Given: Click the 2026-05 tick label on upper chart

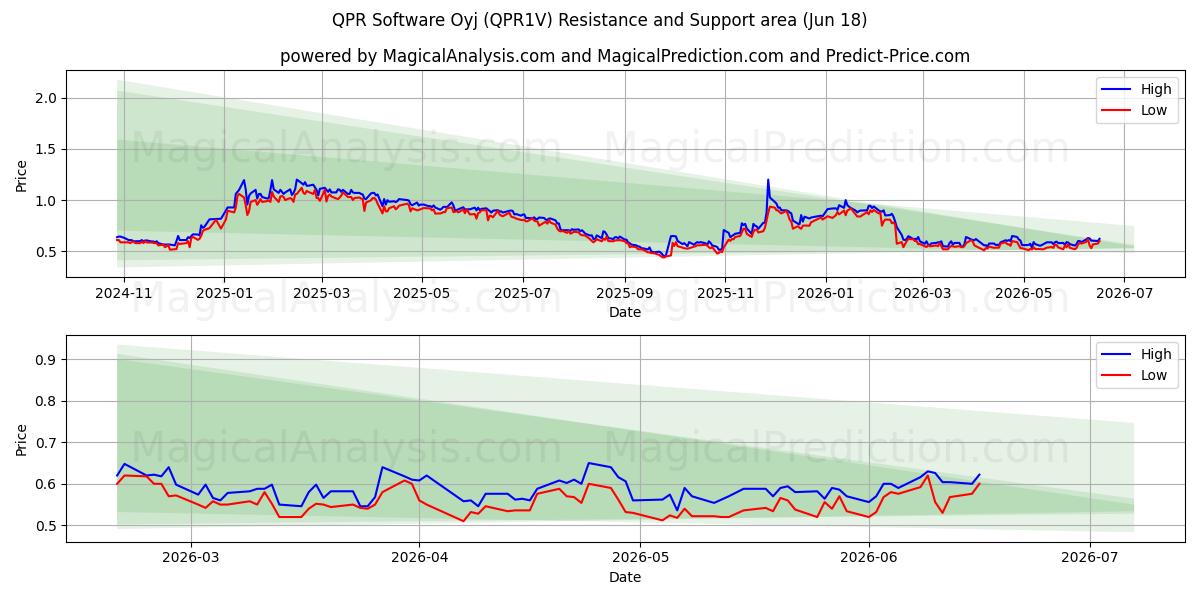Looking at the screenshot, I should tap(1023, 294).
